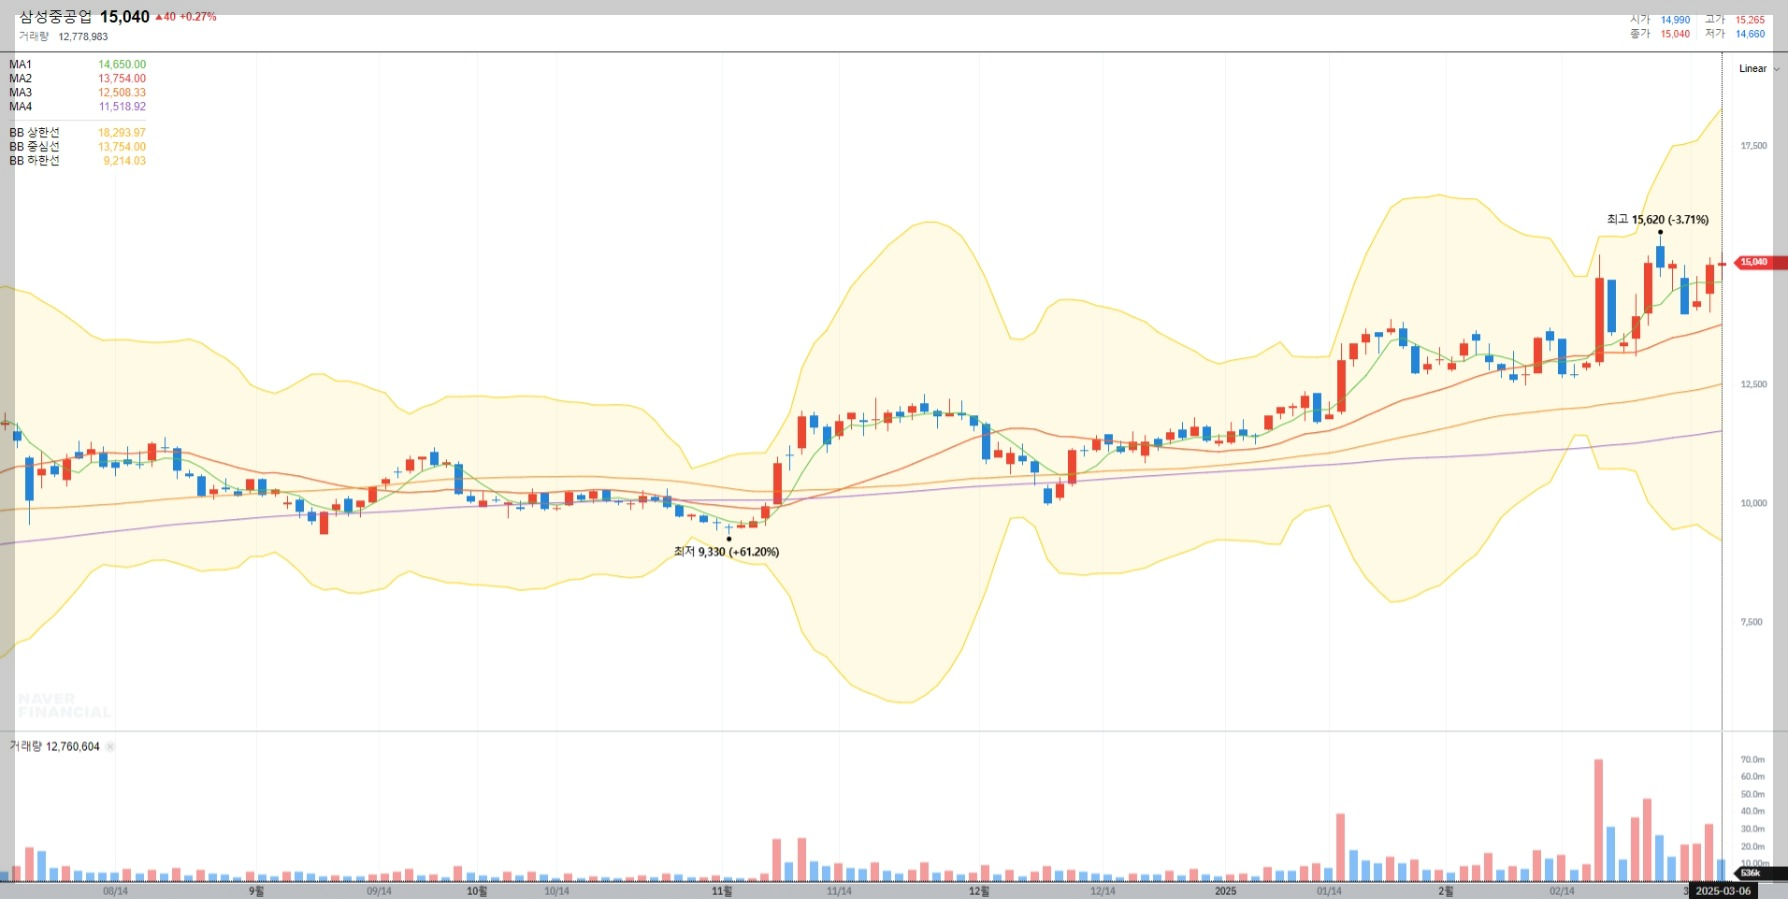Click the 10/14 date on time axis

point(557,891)
